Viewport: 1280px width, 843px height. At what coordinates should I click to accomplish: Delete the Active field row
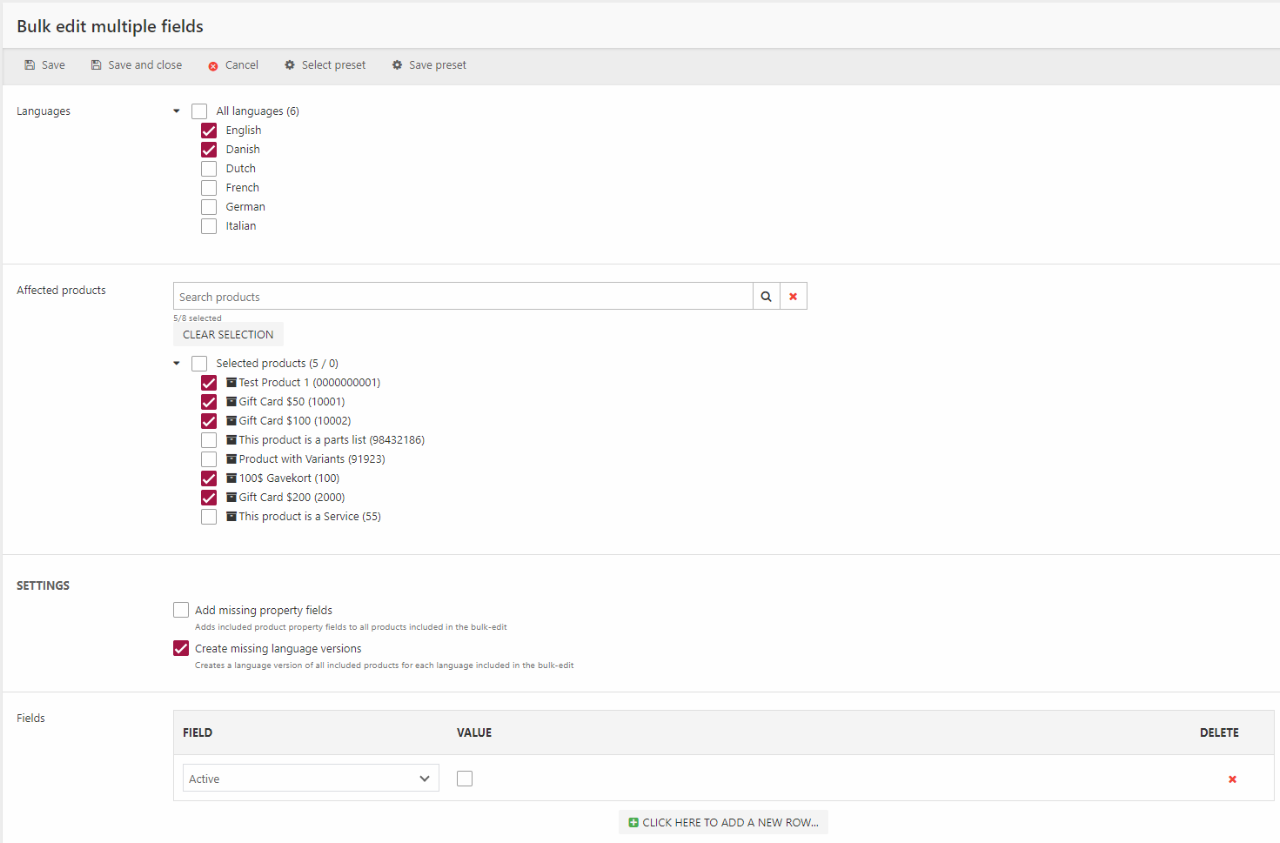1232,779
